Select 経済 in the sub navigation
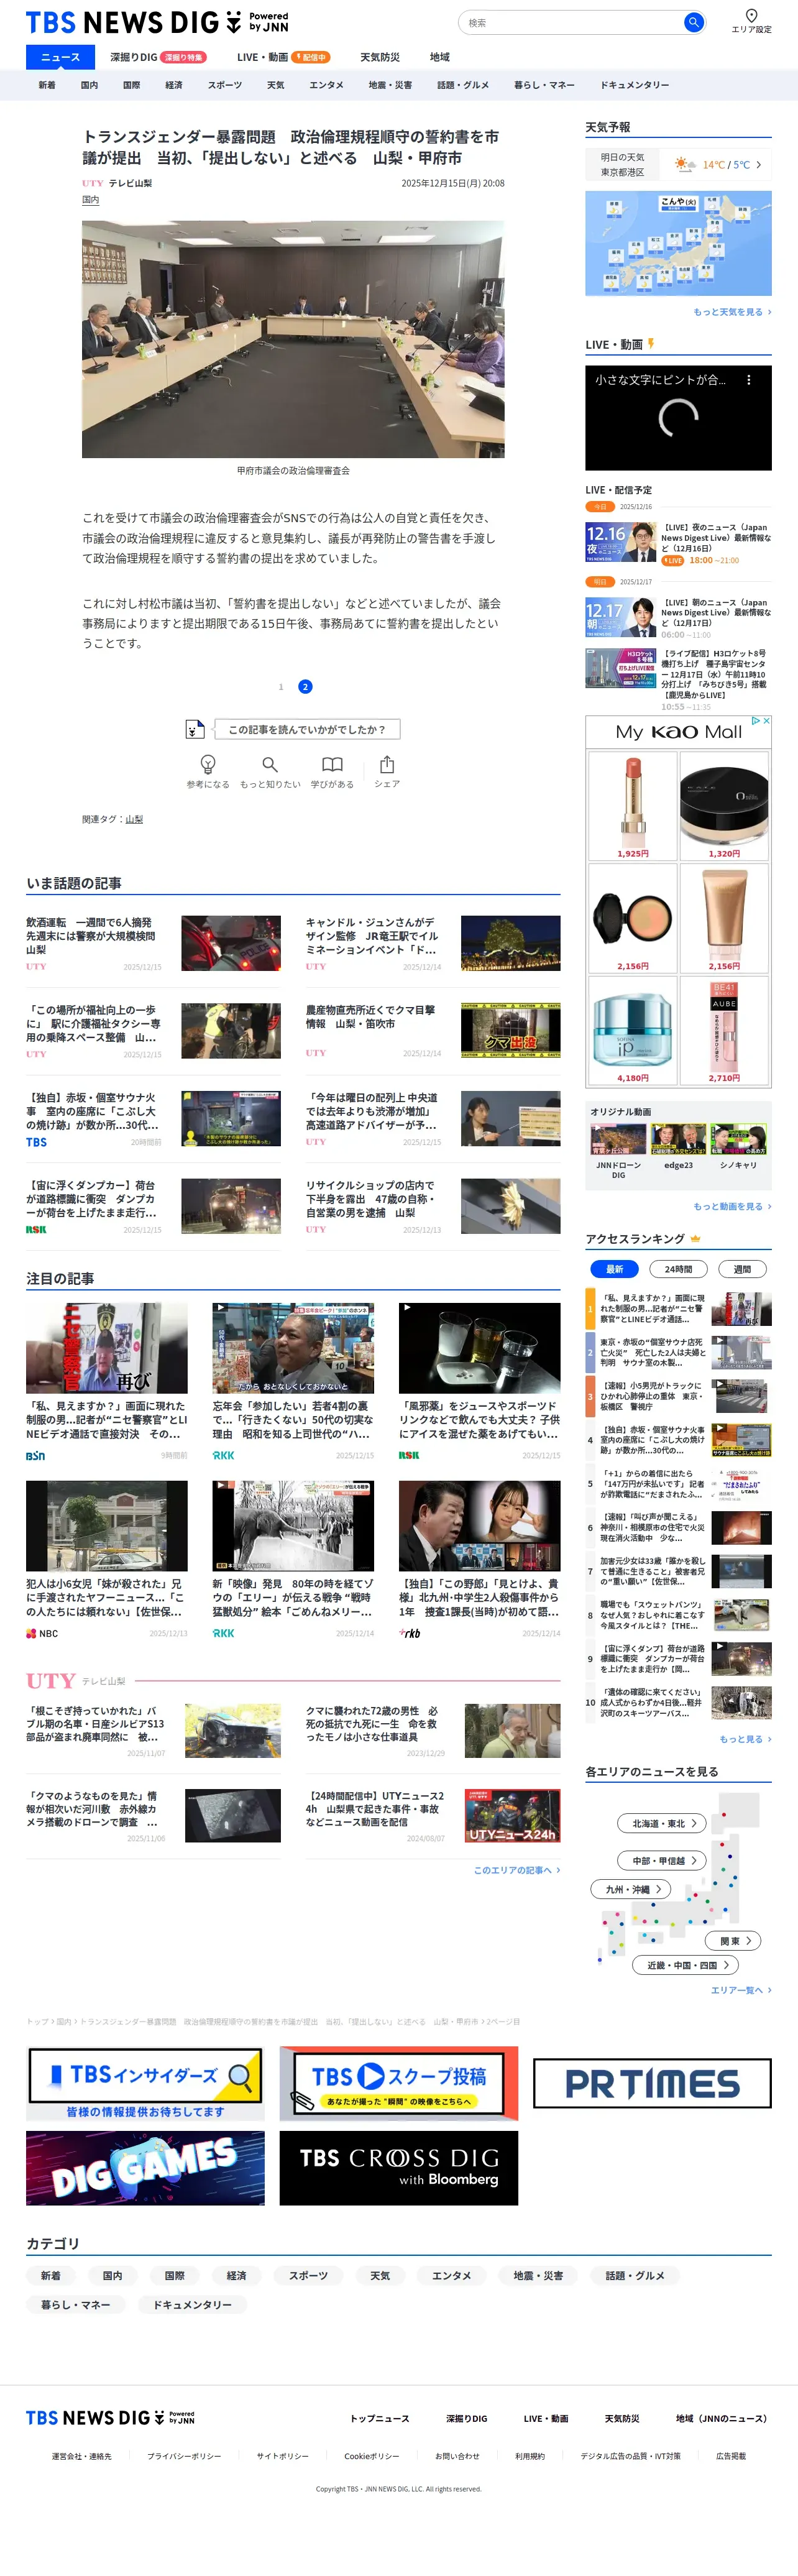The height and width of the screenshot is (2576, 798). 174,85
